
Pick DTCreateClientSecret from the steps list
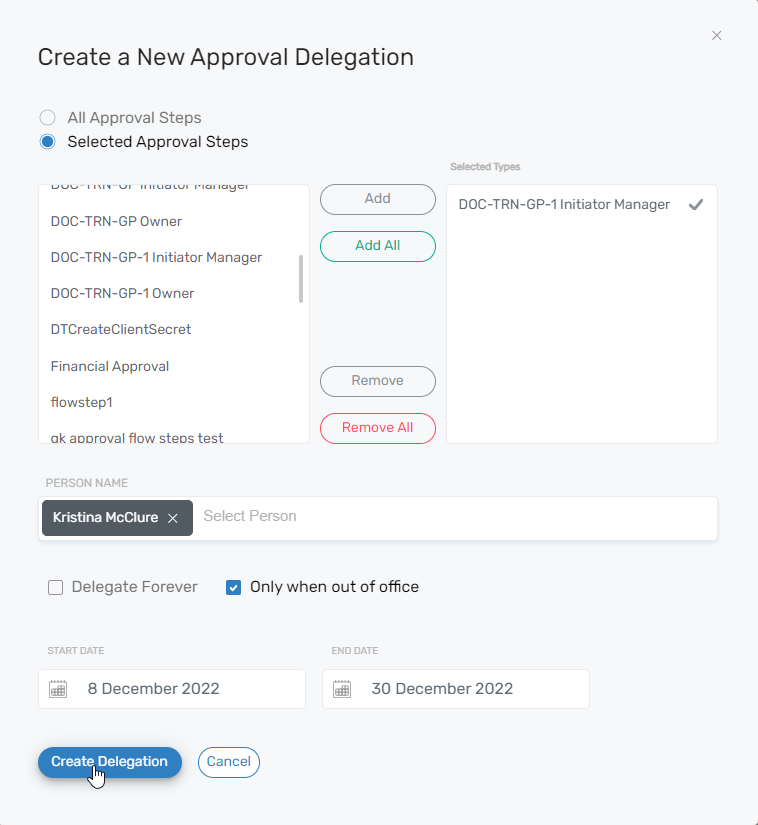click(121, 329)
